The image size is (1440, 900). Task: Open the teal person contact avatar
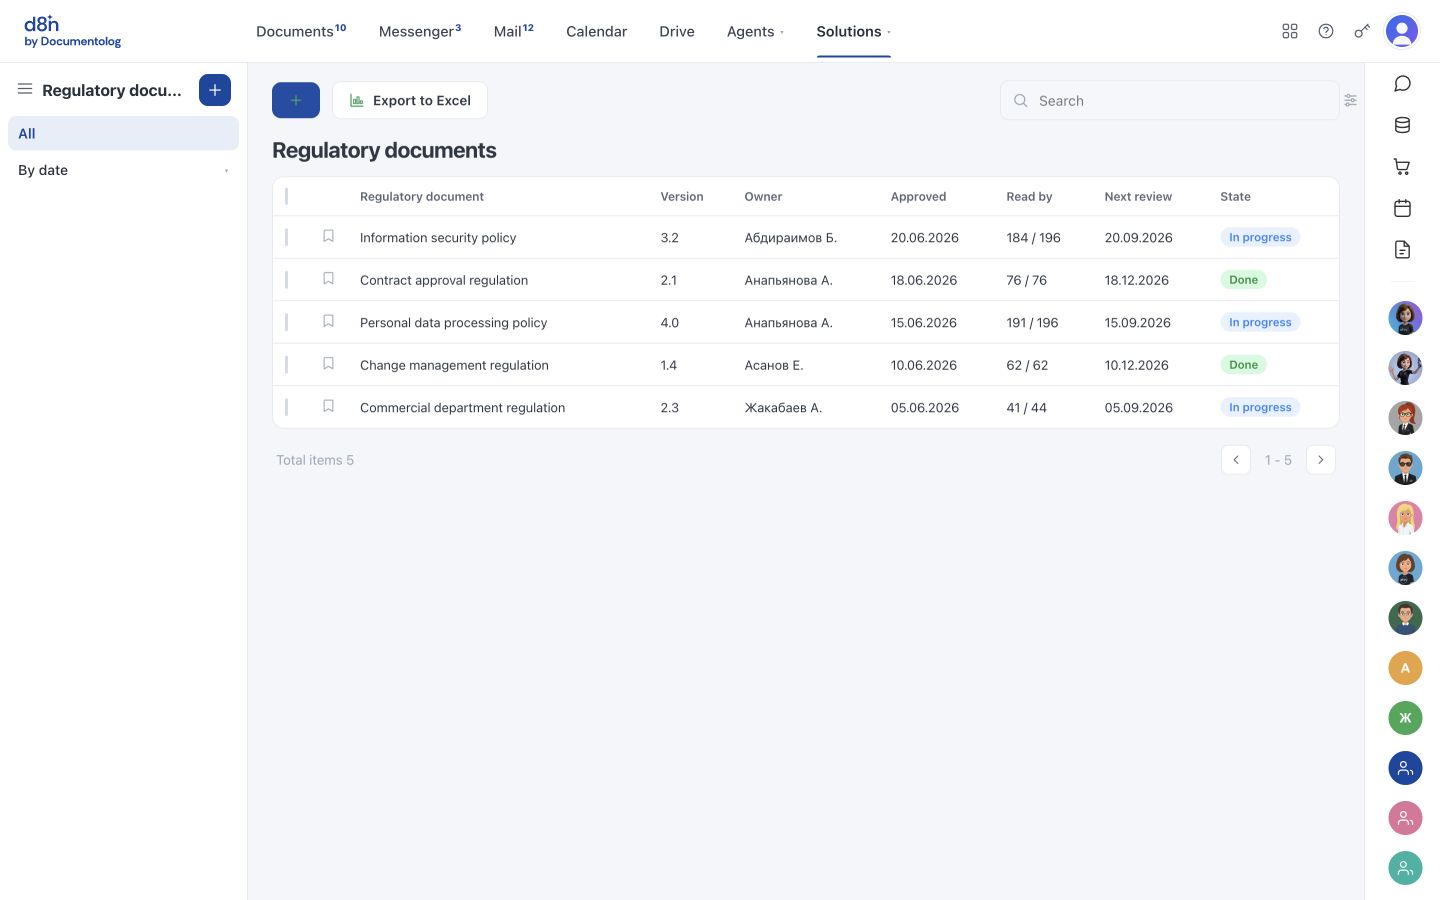(x=1405, y=868)
